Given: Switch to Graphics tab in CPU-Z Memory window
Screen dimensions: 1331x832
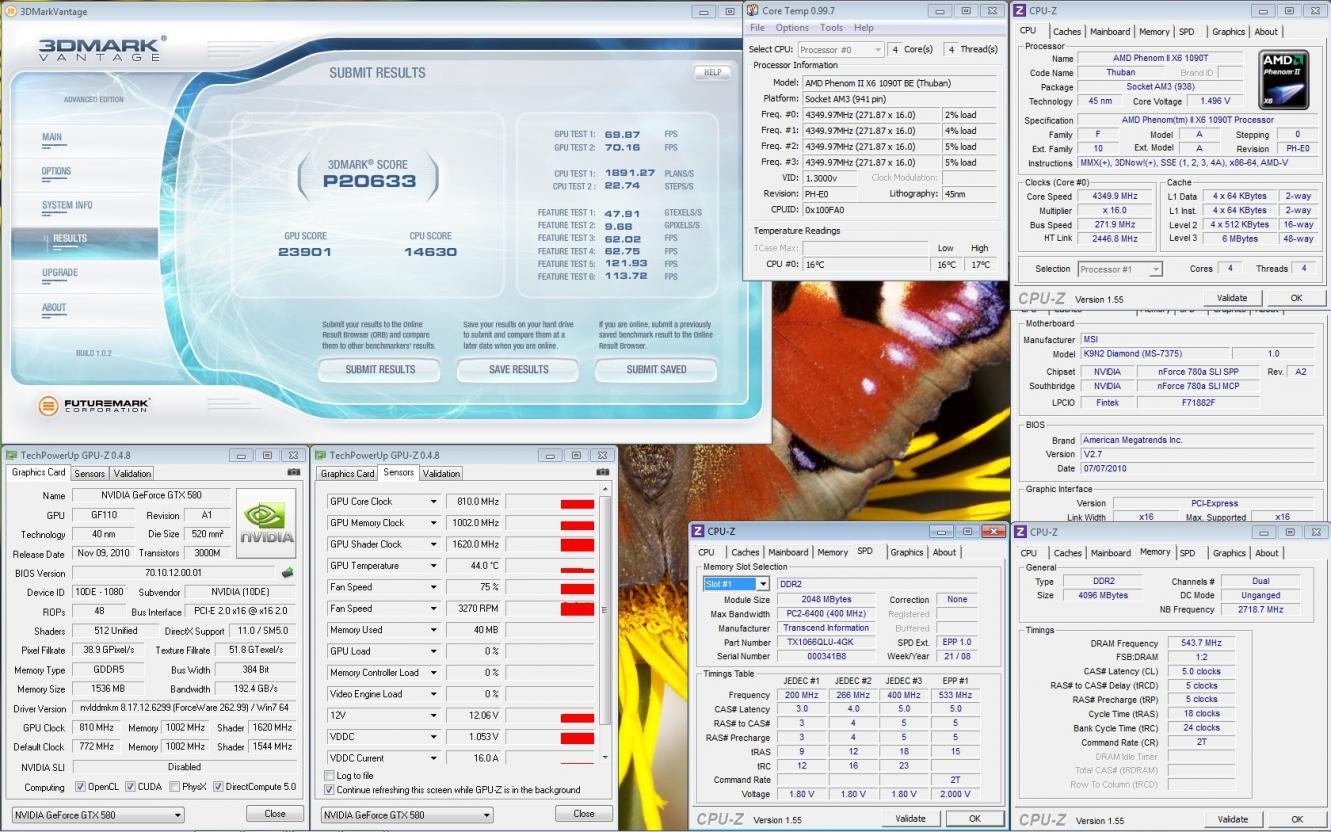Looking at the screenshot, I should pyautogui.click(x=1229, y=553).
